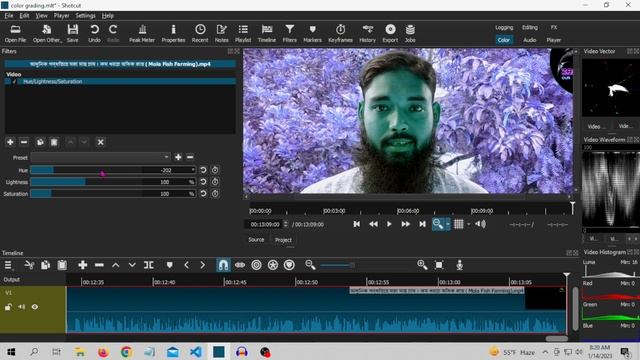Select the Color layout button
Image resolution: width=640 pixels, height=360 pixels.
(504, 40)
